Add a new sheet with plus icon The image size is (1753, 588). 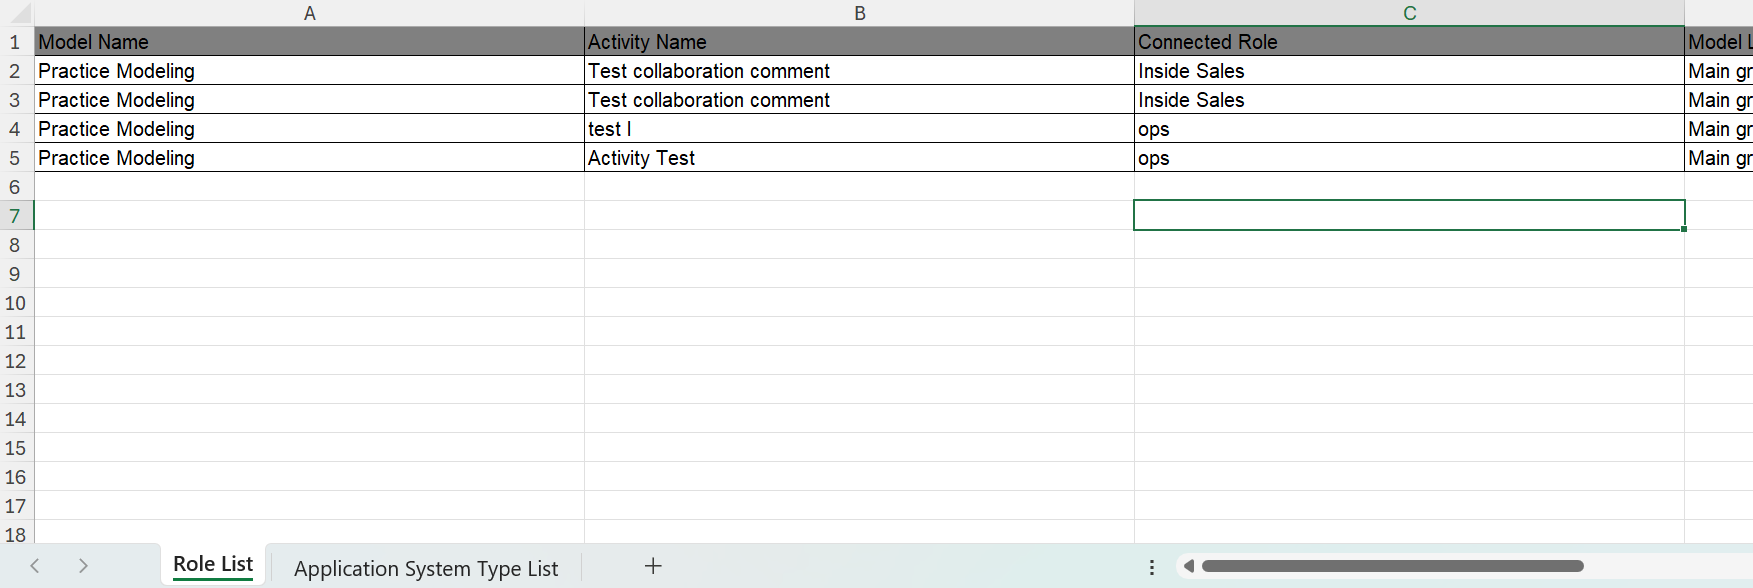(x=653, y=566)
